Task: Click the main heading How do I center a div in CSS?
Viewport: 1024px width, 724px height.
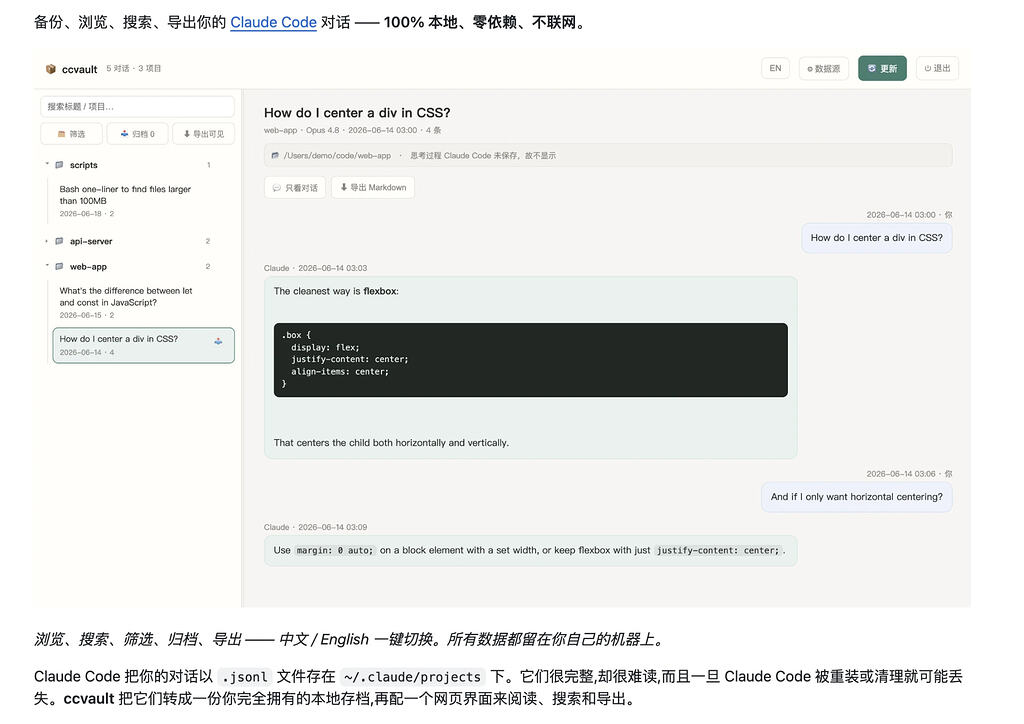Action: pyautogui.click(x=357, y=112)
